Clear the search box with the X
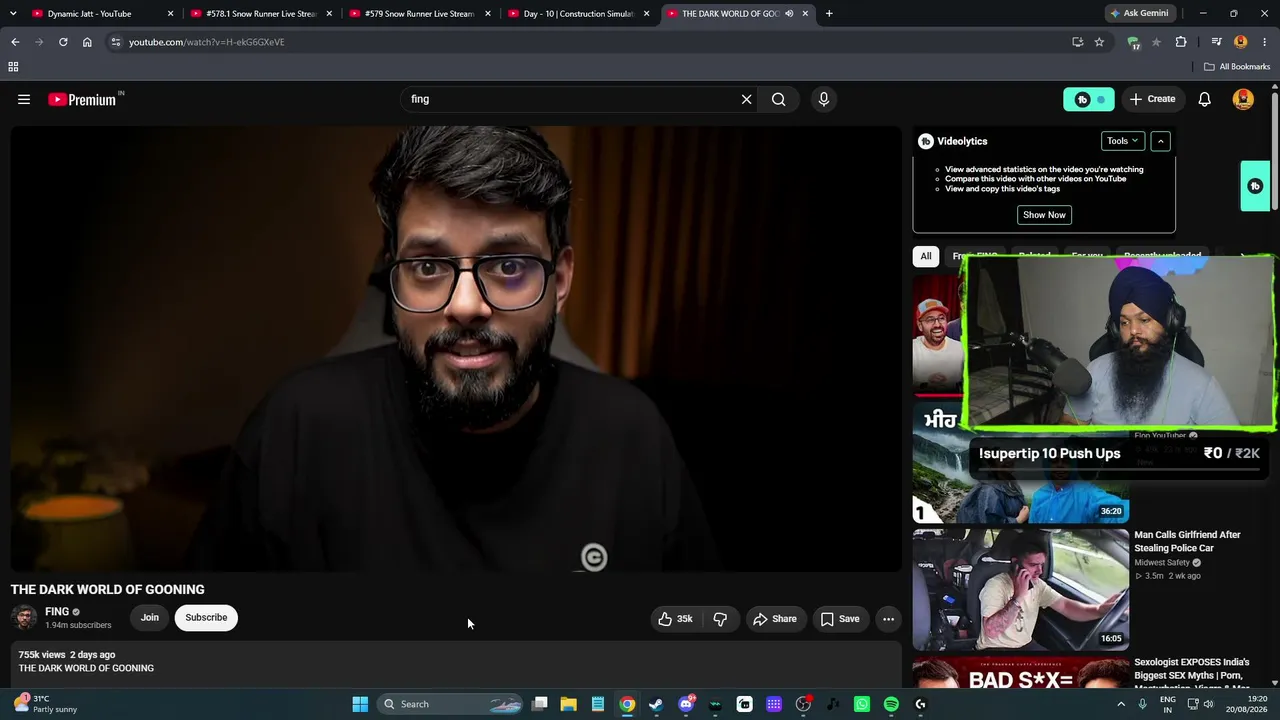1280x720 pixels. 746,99
